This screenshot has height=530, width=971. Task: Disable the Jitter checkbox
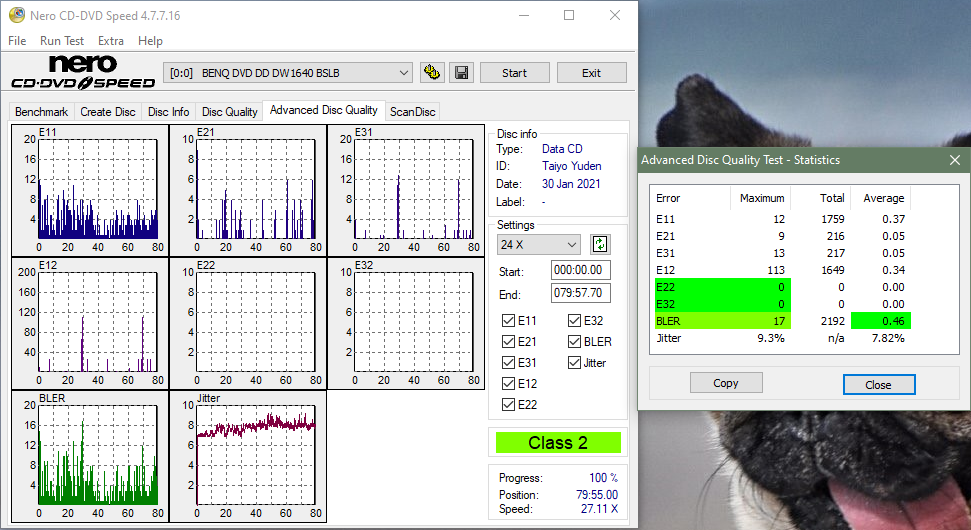574,362
